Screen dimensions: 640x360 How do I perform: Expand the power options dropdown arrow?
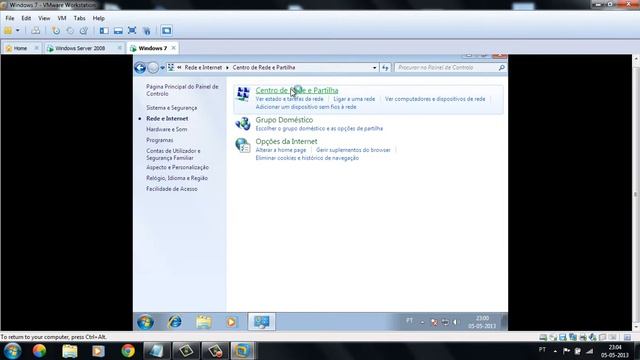point(18,31)
